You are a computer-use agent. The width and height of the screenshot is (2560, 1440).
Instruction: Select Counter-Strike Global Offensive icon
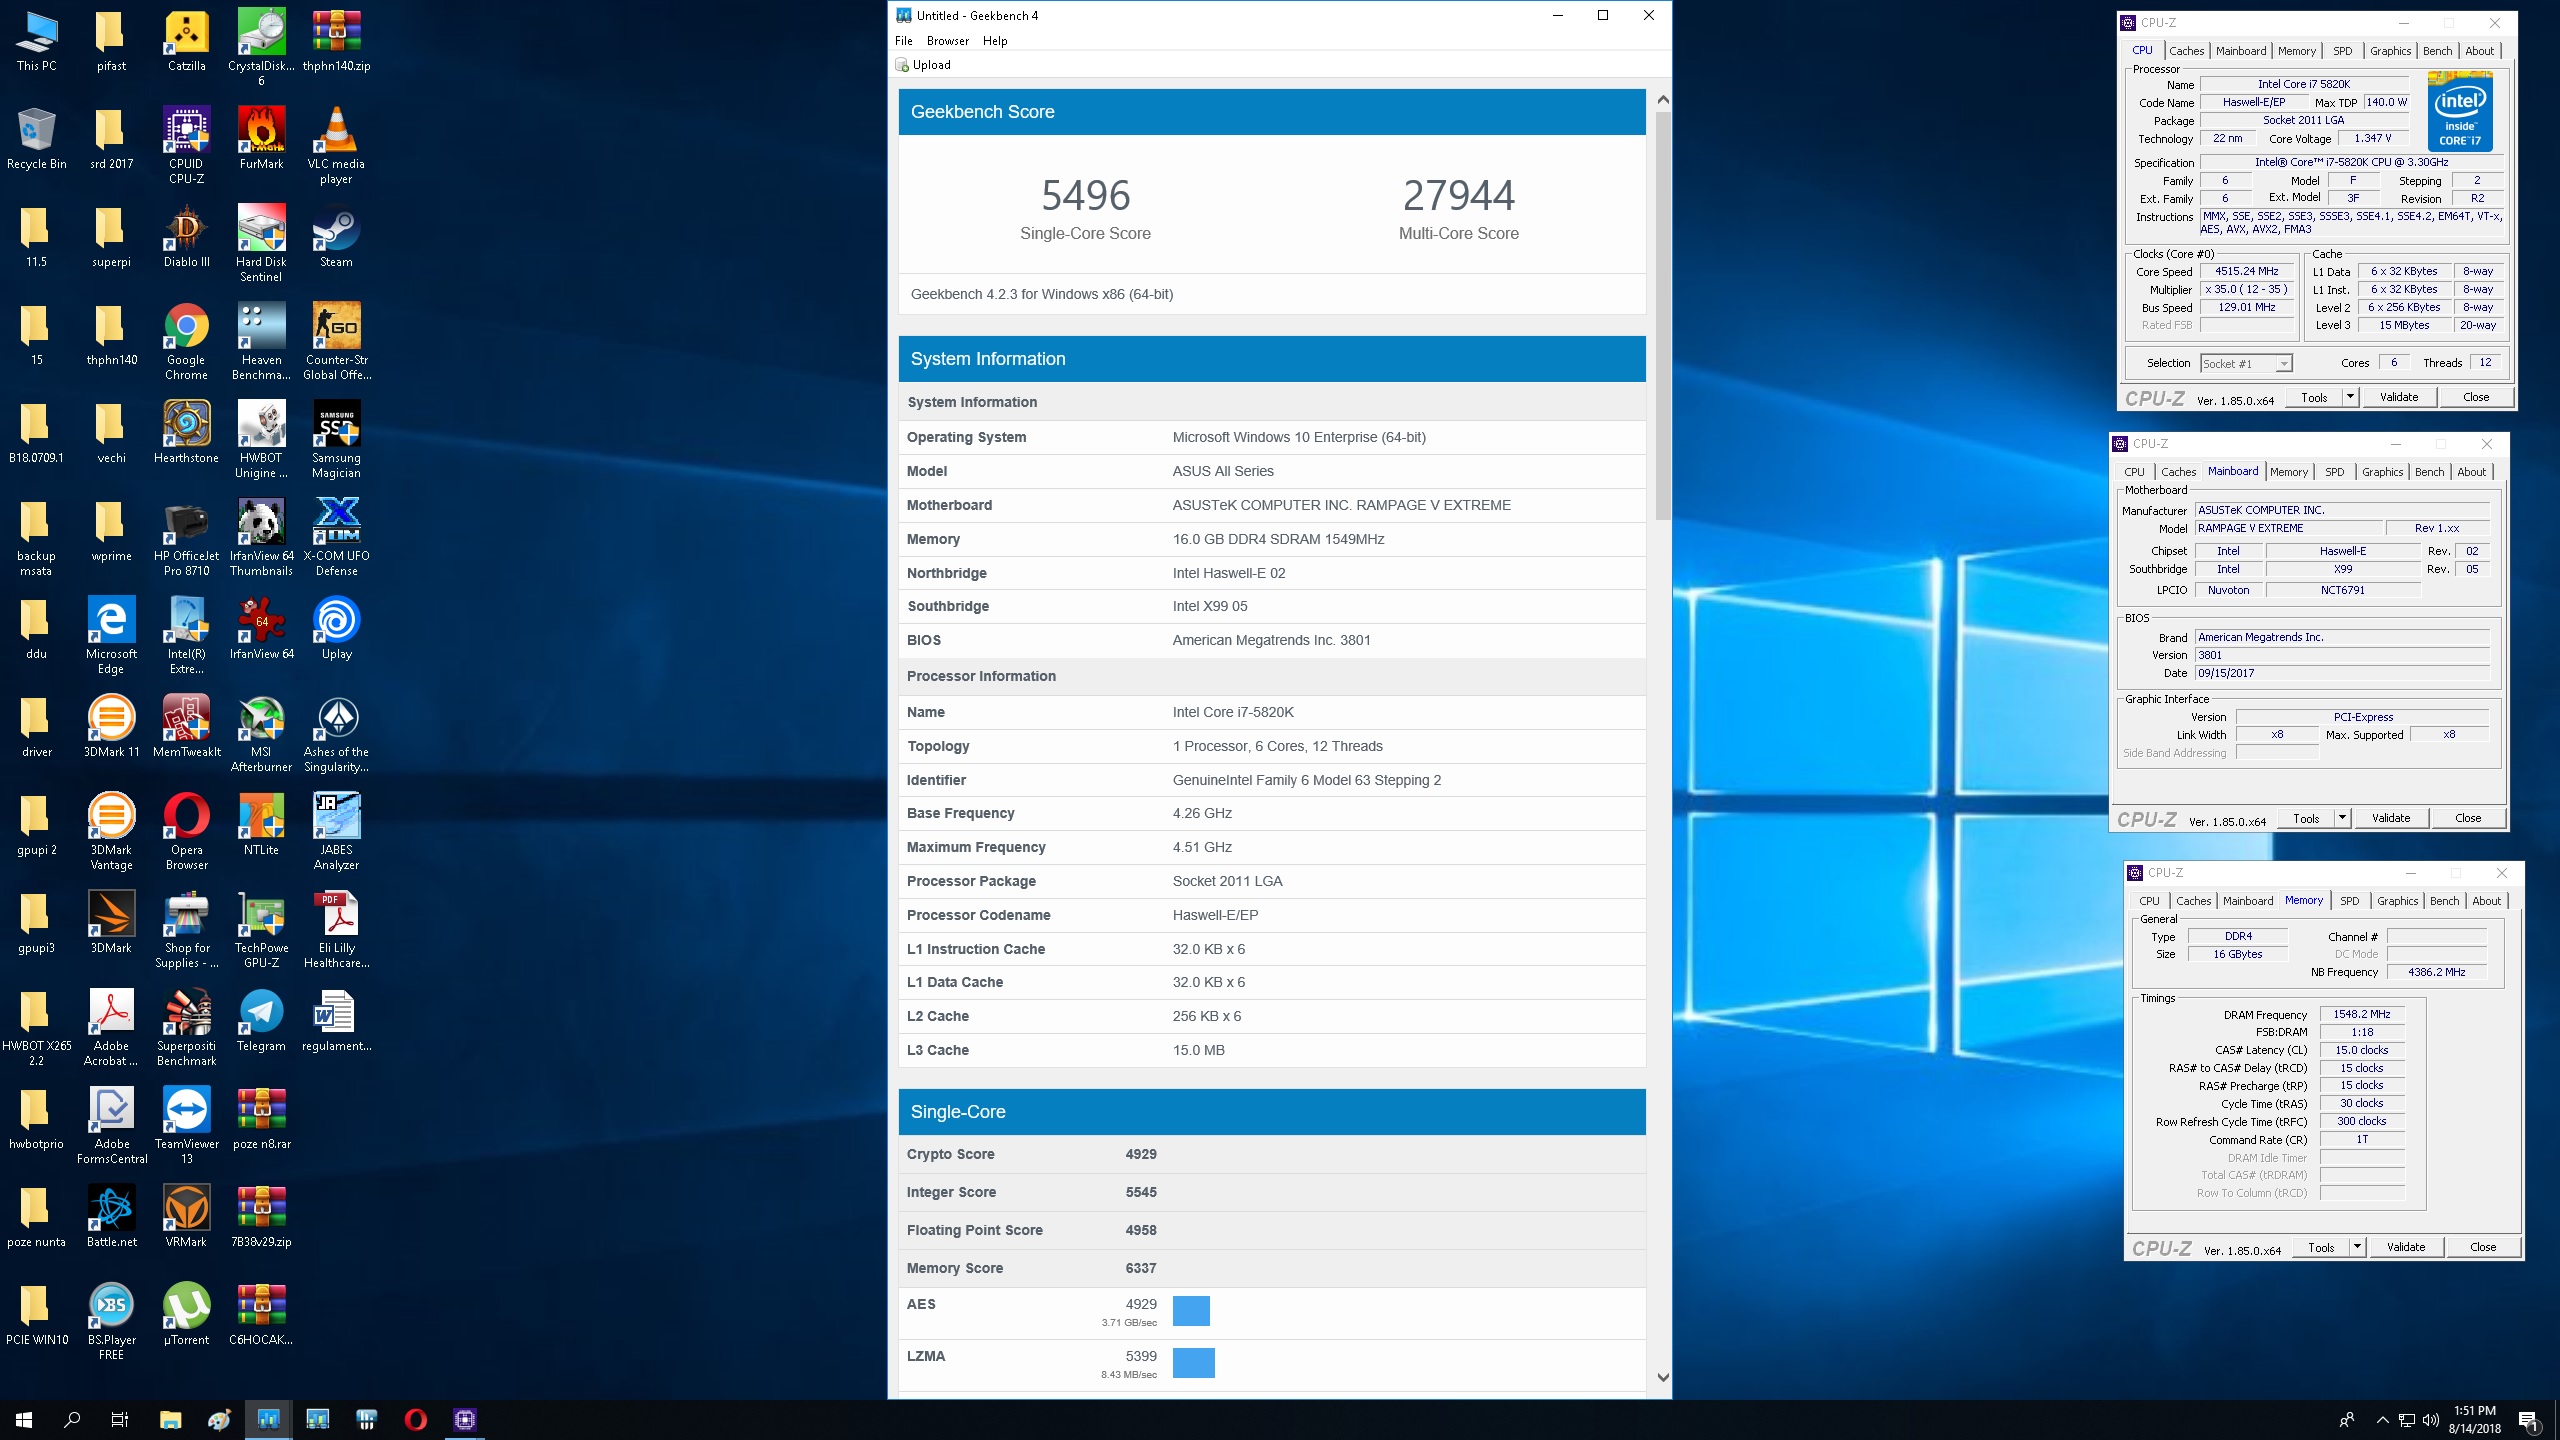click(x=336, y=341)
